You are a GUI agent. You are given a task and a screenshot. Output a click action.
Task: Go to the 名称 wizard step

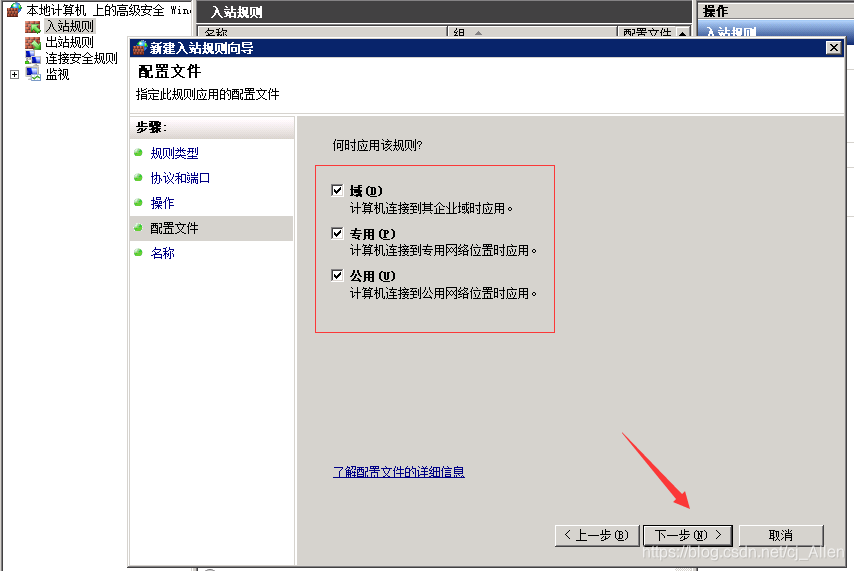(162, 253)
